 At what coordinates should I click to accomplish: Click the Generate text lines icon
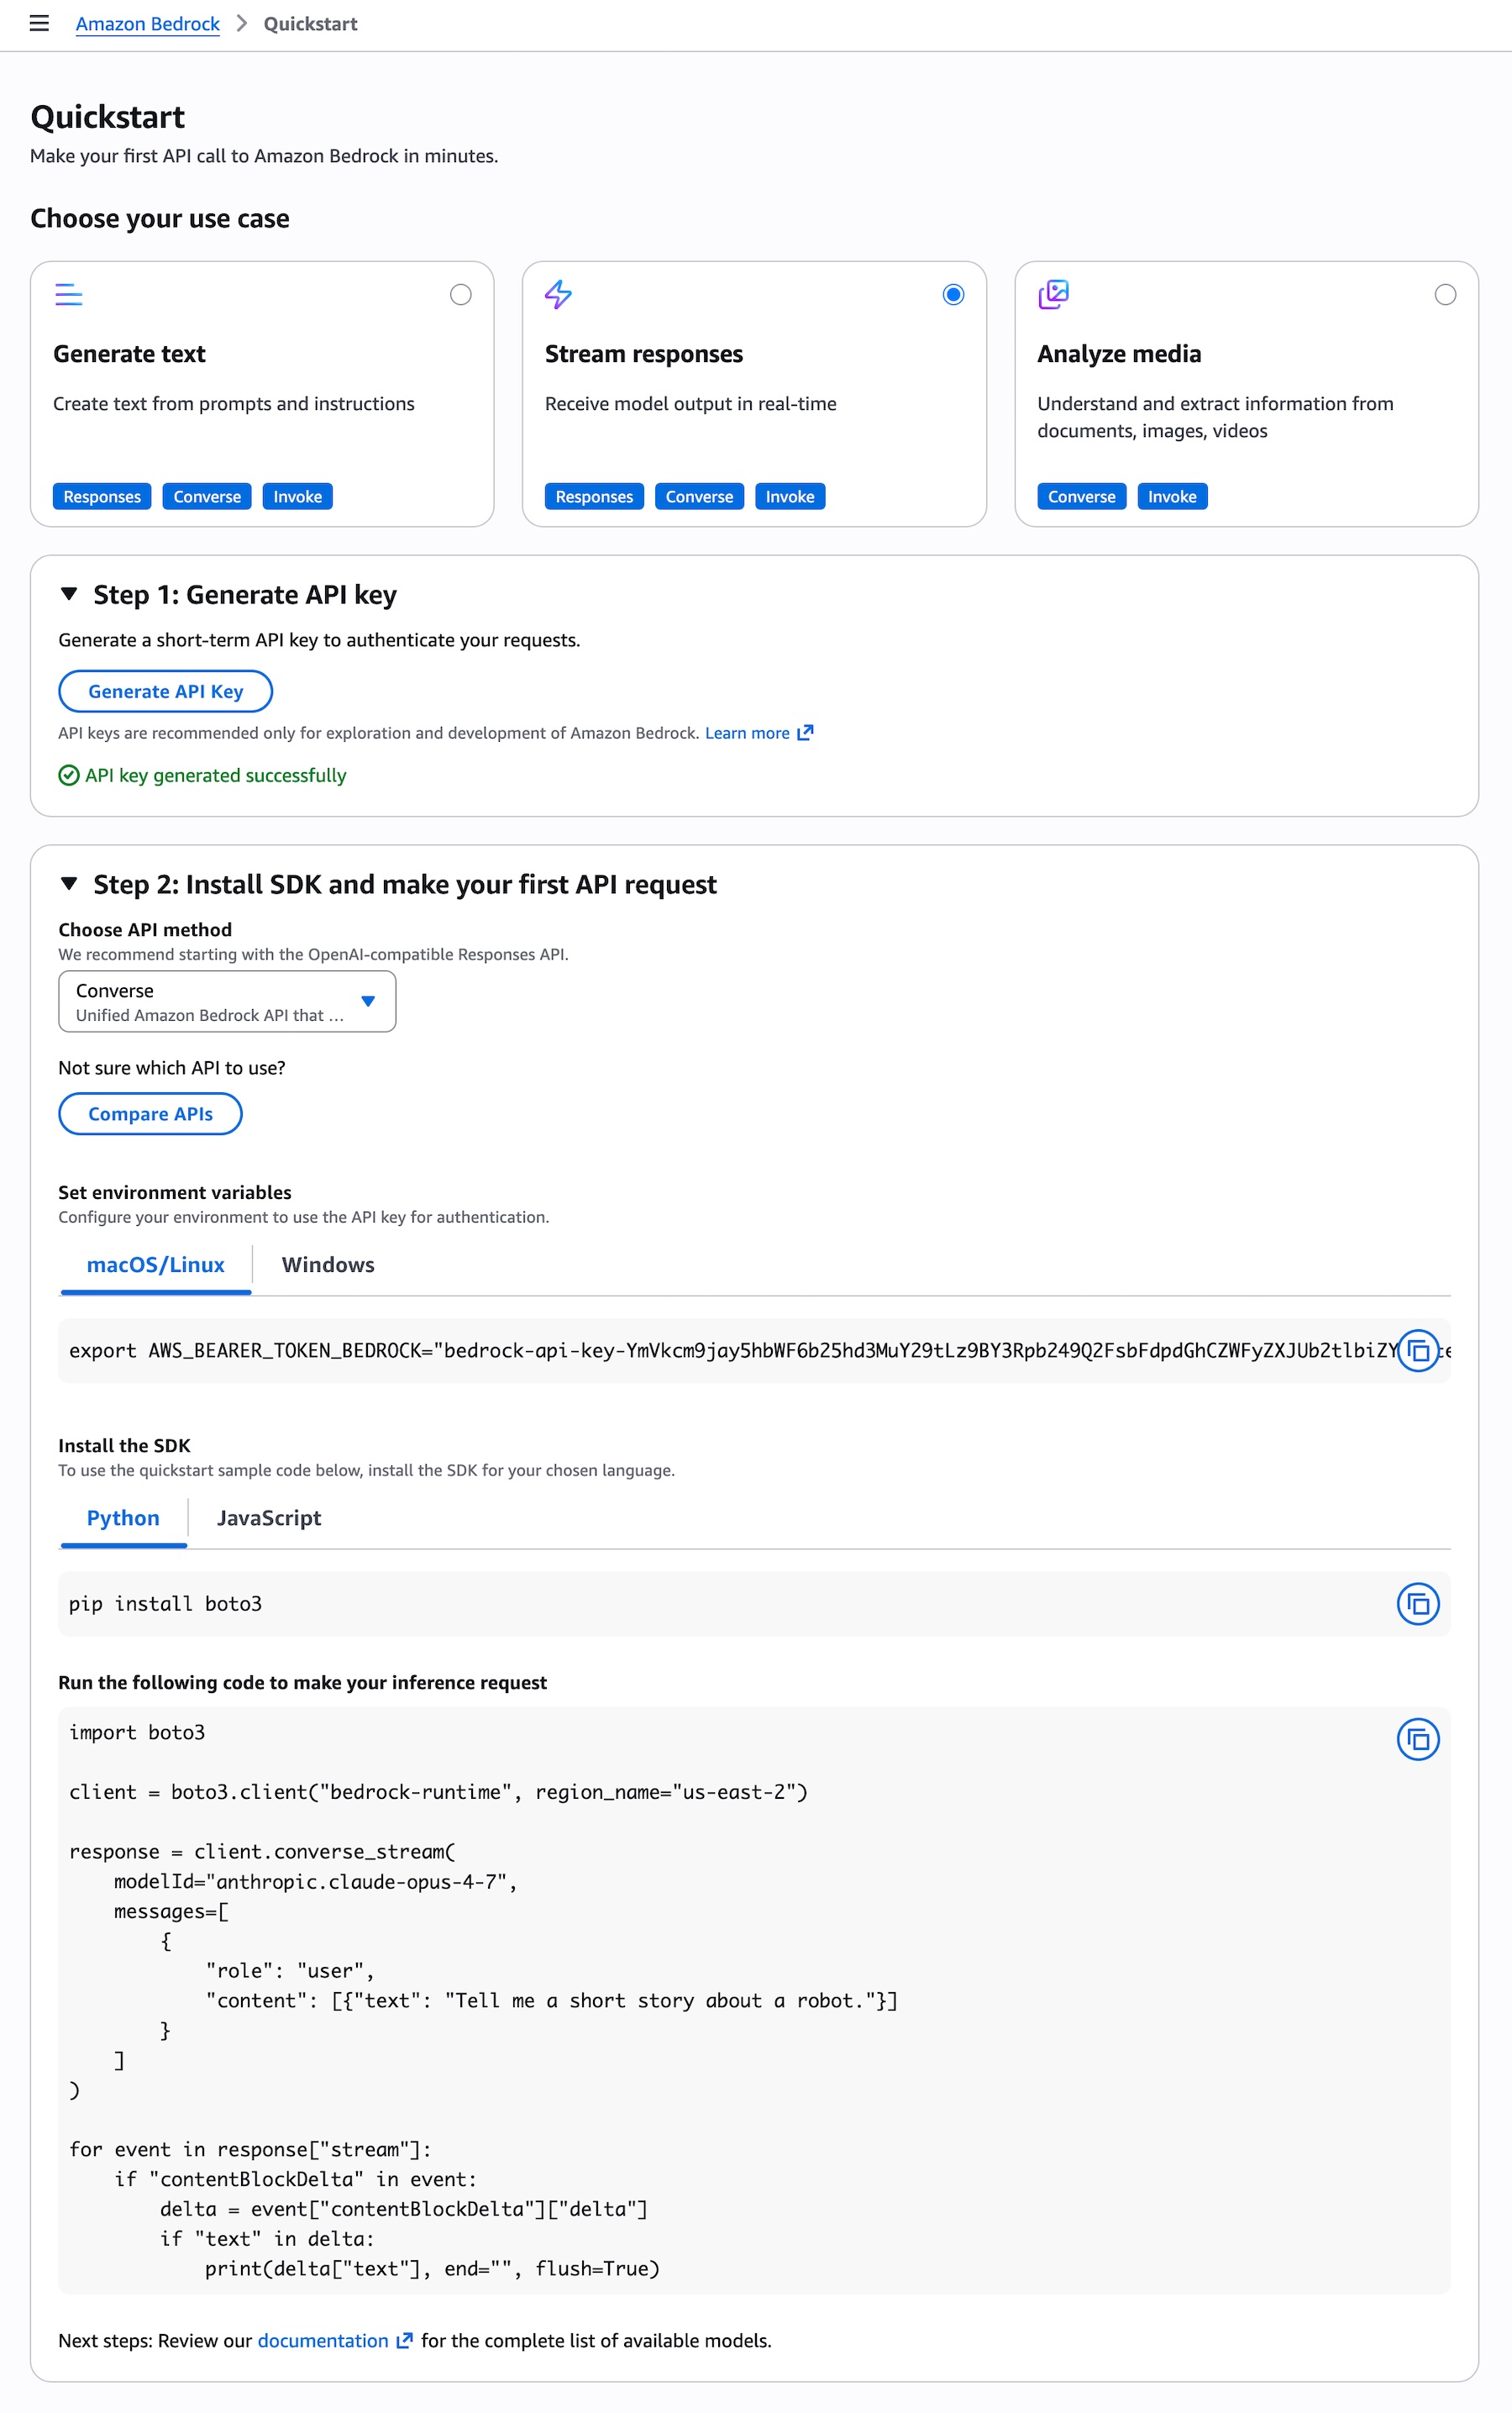pyautogui.click(x=68, y=294)
